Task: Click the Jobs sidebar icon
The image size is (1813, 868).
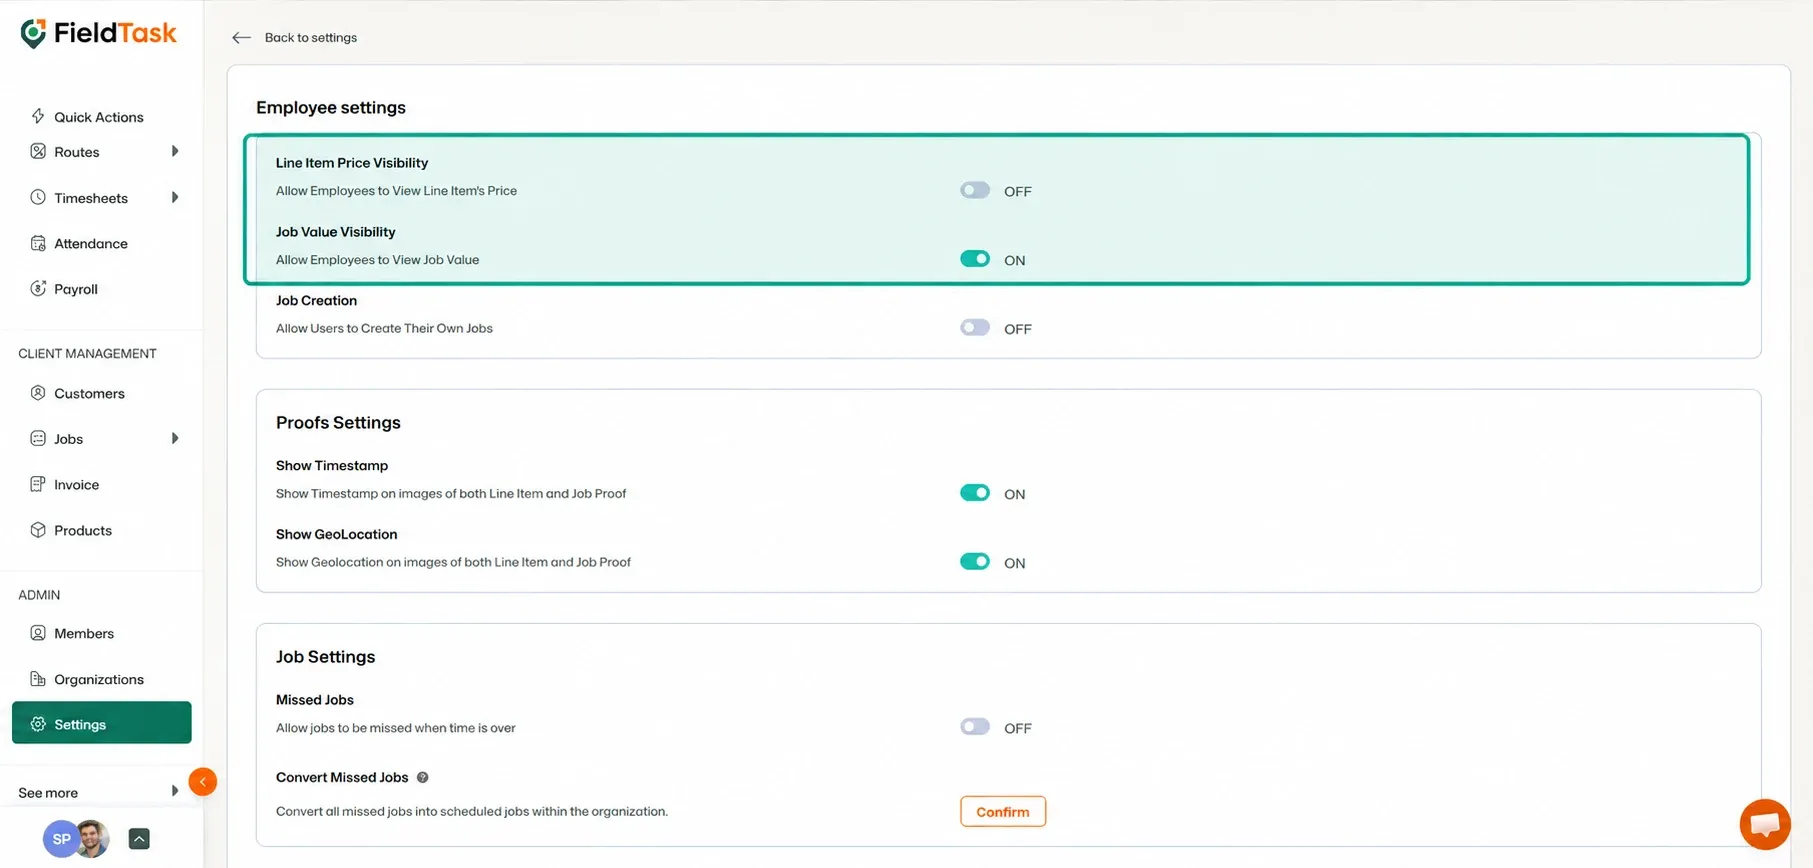Action: pos(38,438)
